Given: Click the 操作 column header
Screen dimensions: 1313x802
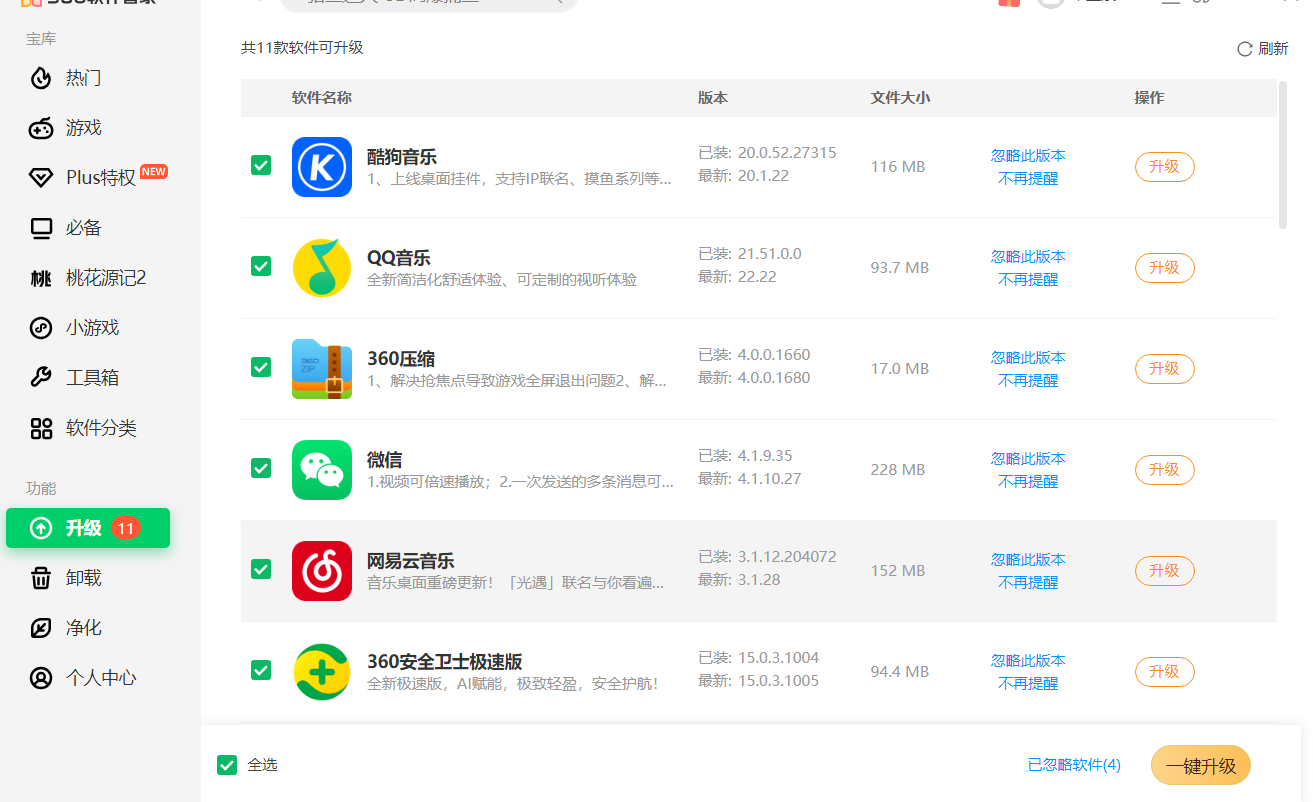Looking at the screenshot, I should click(1149, 98).
